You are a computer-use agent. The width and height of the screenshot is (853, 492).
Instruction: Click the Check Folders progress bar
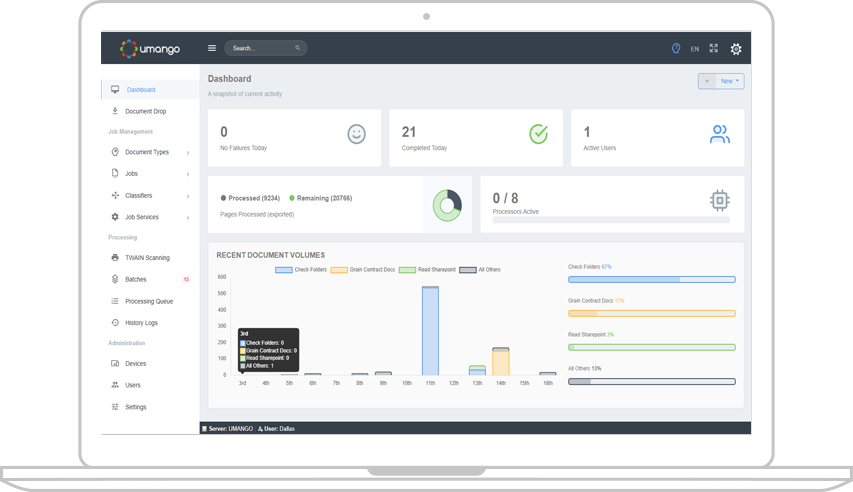point(651,279)
